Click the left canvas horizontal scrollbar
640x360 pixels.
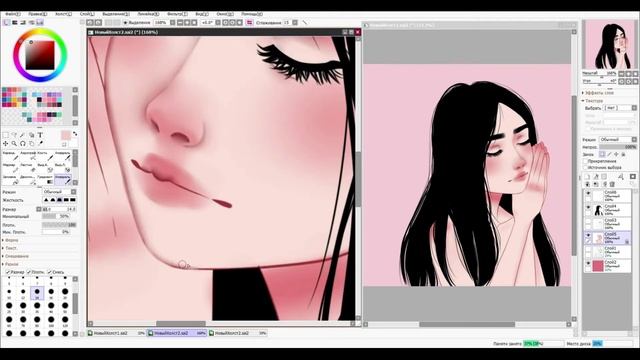181,324
